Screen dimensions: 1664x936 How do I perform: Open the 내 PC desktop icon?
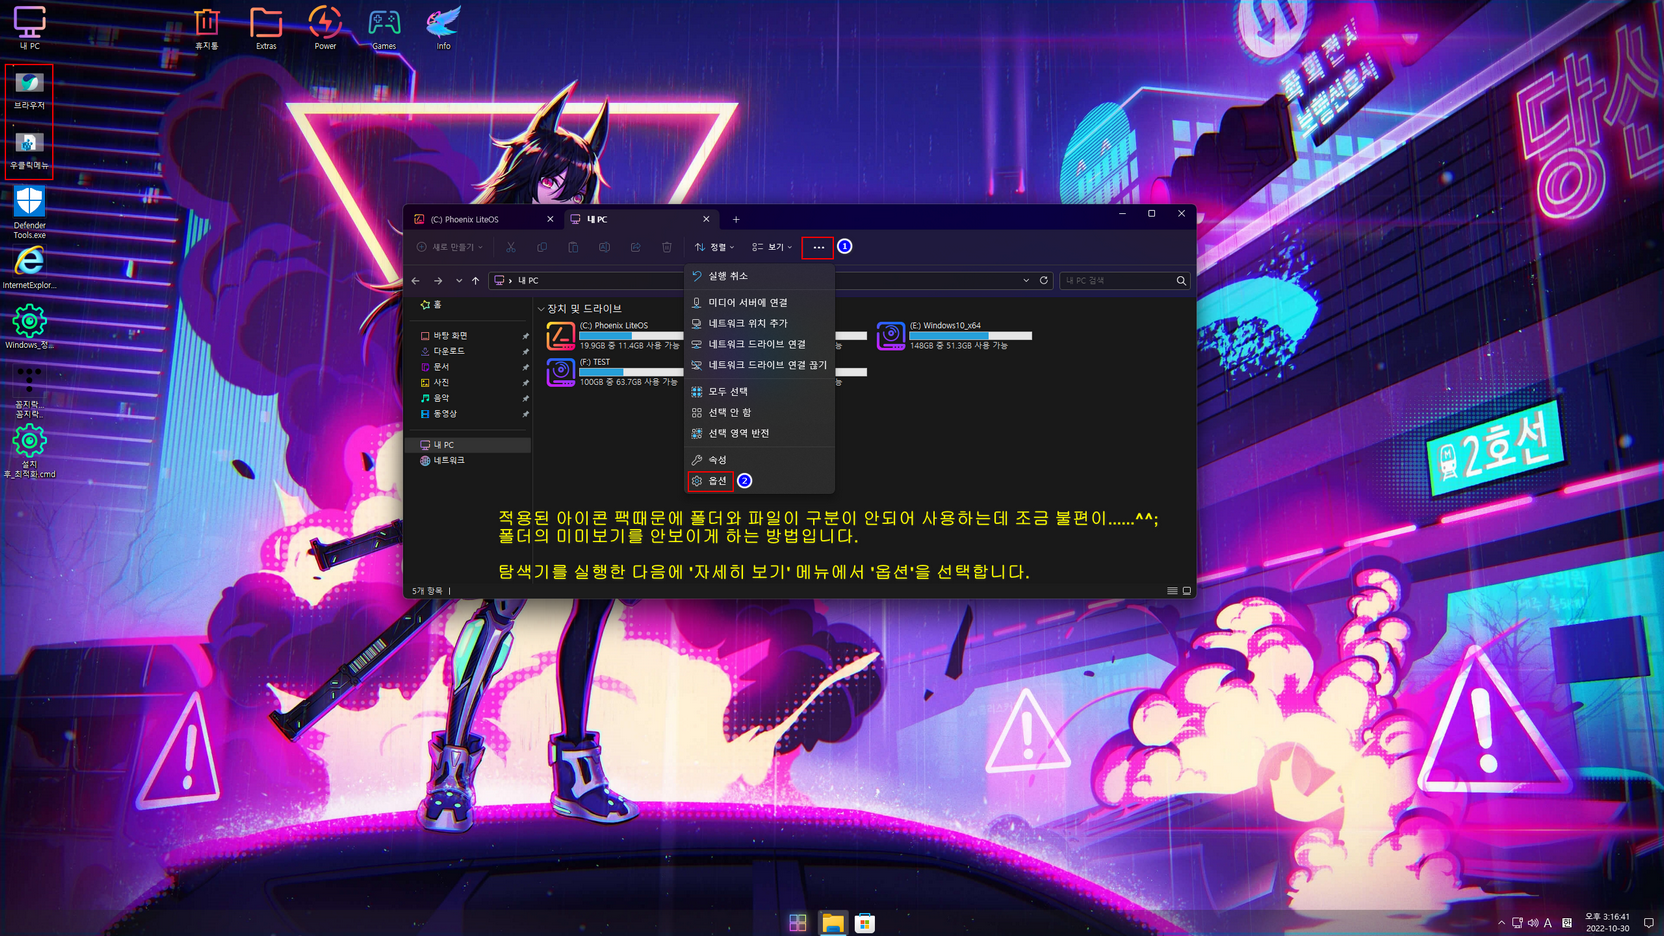(30, 27)
